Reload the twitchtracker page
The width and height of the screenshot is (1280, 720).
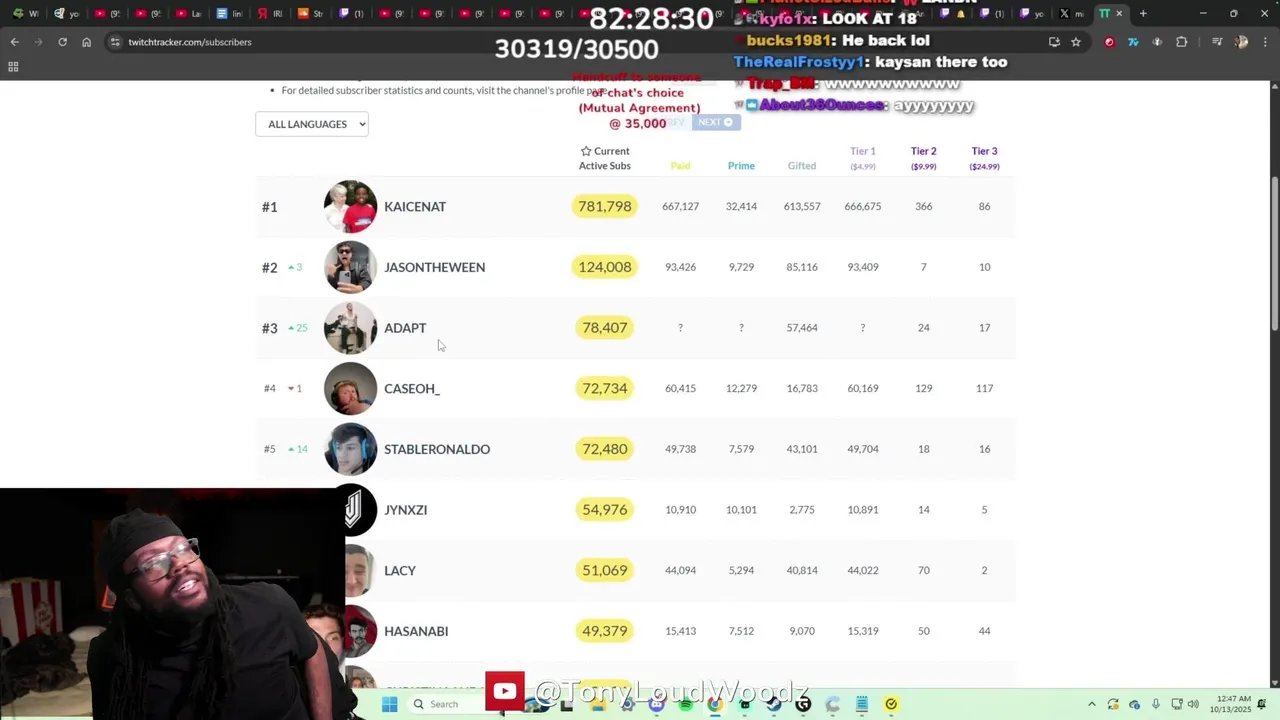(x=62, y=42)
